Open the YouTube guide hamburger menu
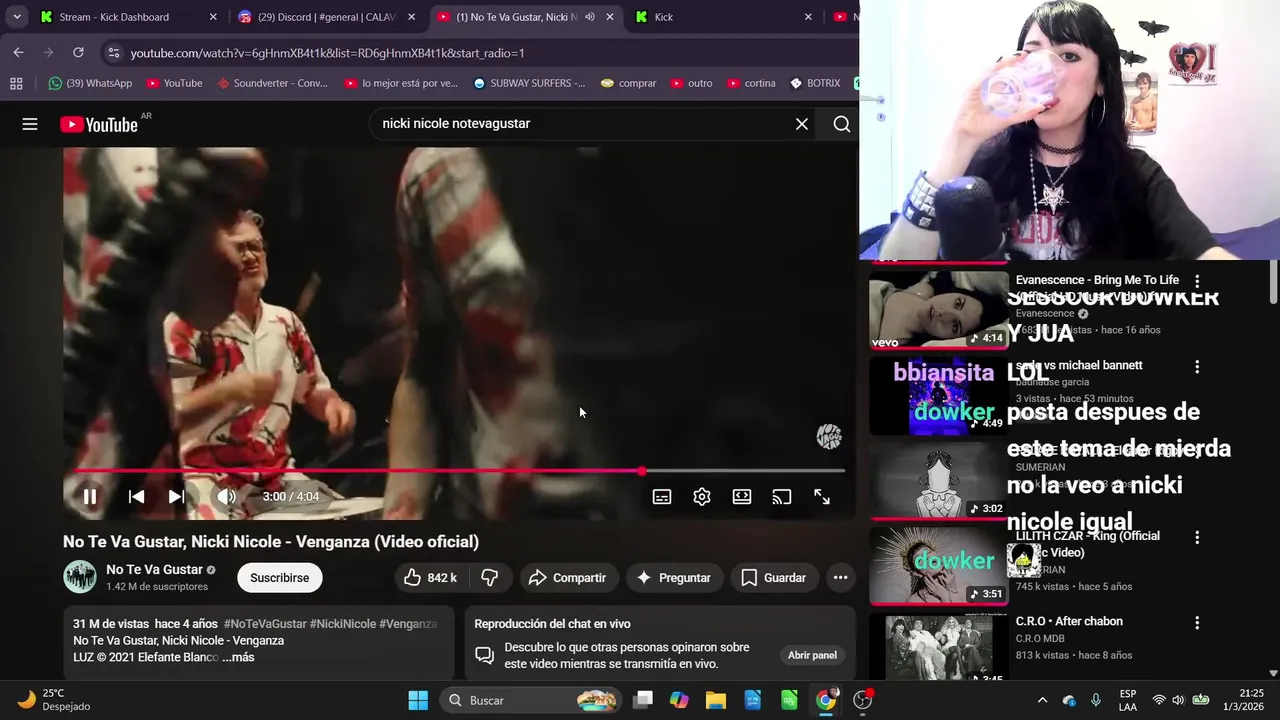The height and width of the screenshot is (720, 1280). click(x=30, y=124)
